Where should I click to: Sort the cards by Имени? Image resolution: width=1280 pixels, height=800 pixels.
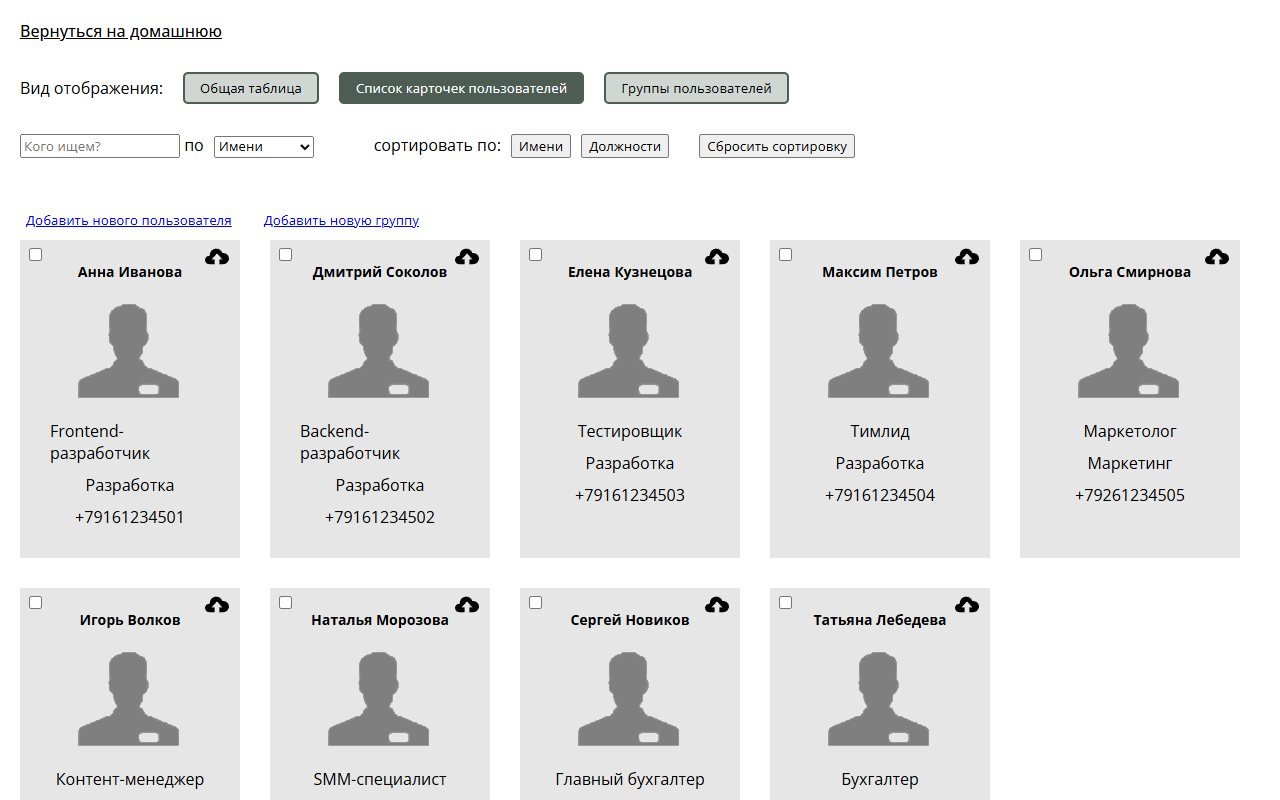pos(541,147)
